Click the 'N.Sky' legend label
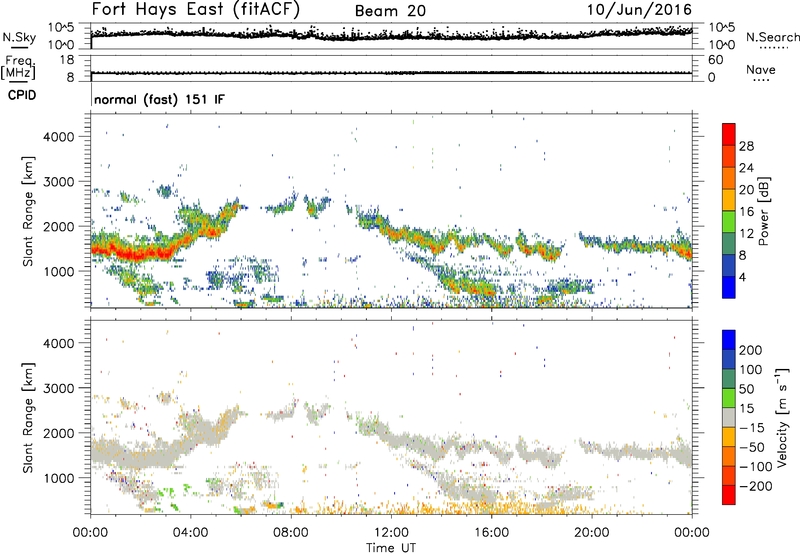800x554 pixels. tap(19, 37)
